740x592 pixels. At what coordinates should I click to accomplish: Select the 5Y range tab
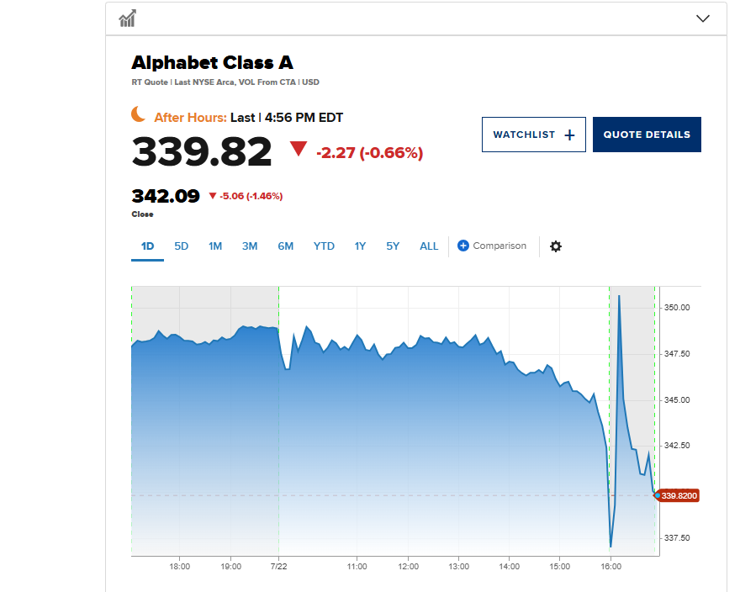coord(393,246)
